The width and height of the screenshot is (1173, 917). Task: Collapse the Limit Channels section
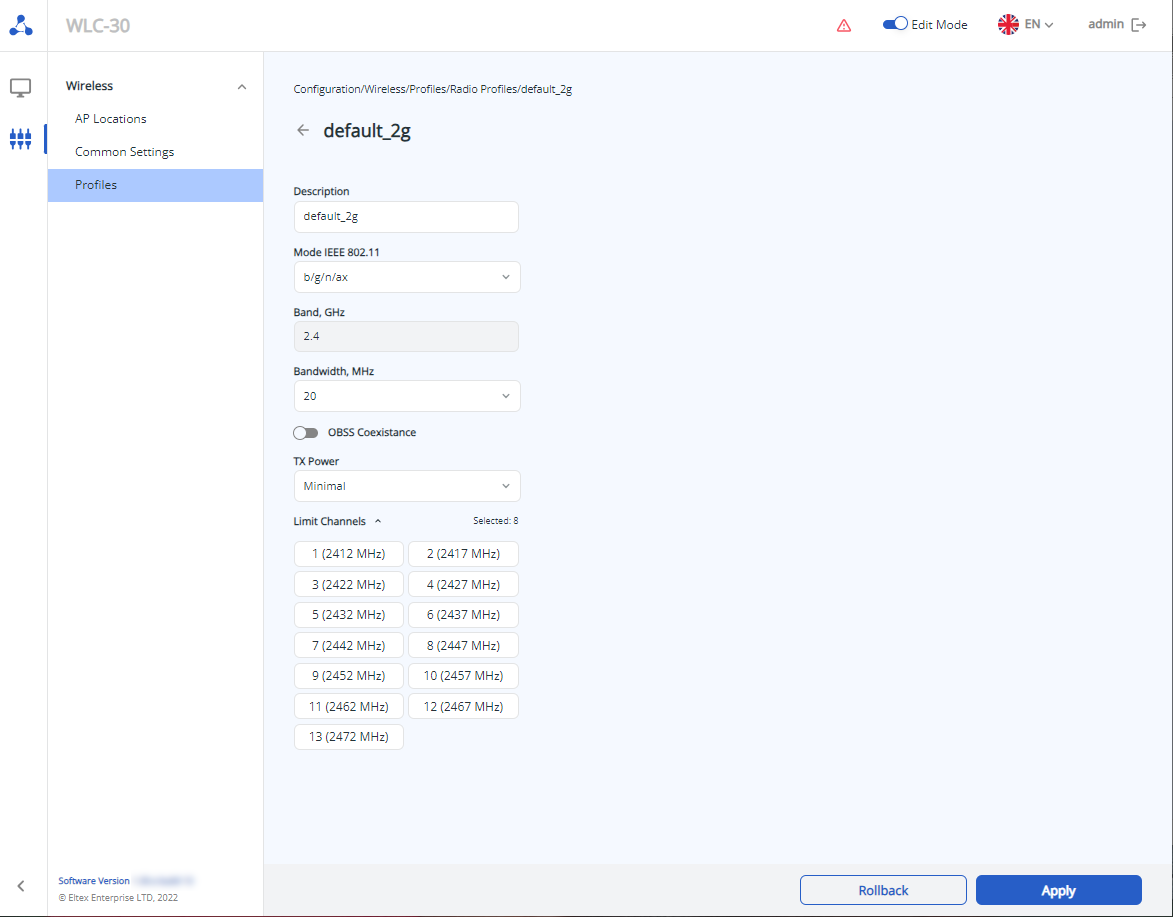click(x=378, y=521)
